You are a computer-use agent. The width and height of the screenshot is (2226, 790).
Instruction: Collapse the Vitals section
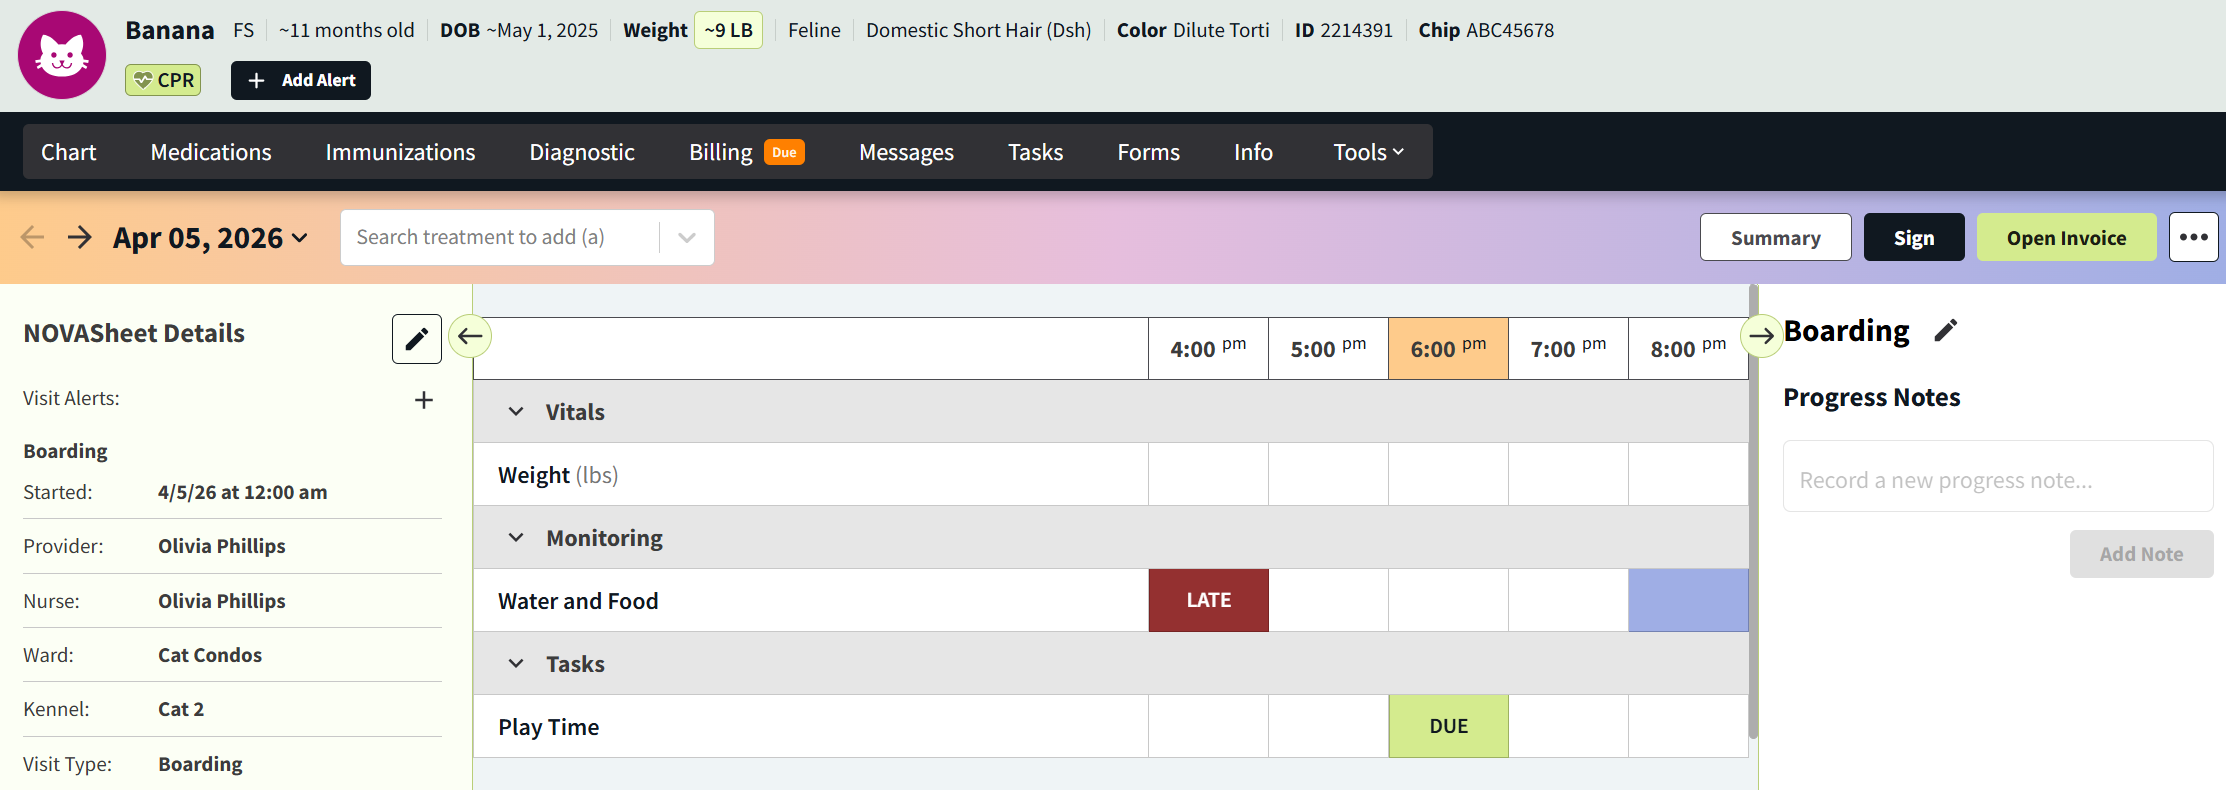(516, 412)
